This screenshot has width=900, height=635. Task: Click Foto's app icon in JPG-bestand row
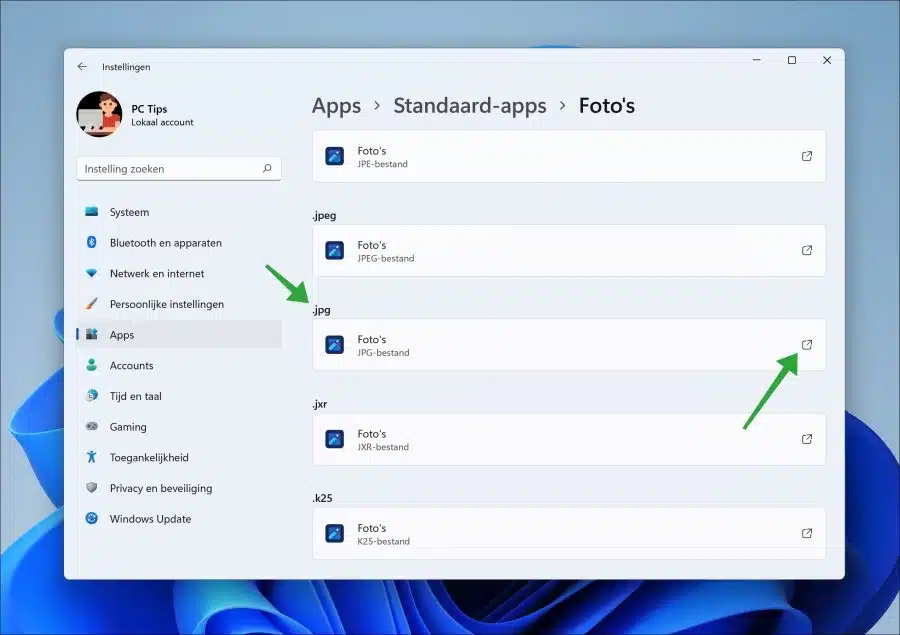coord(335,344)
